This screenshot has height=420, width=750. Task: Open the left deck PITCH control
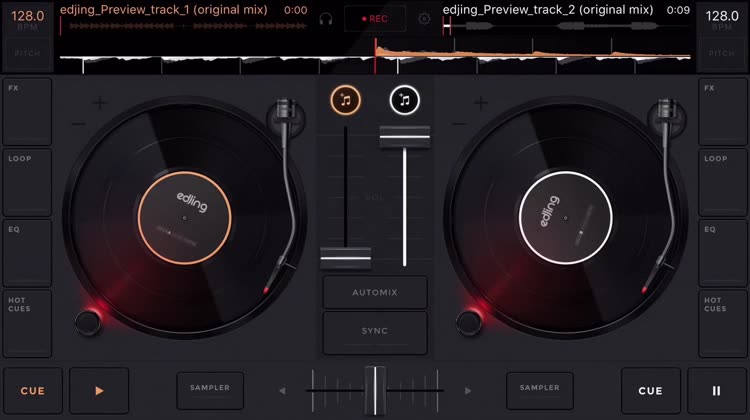coord(27,54)
